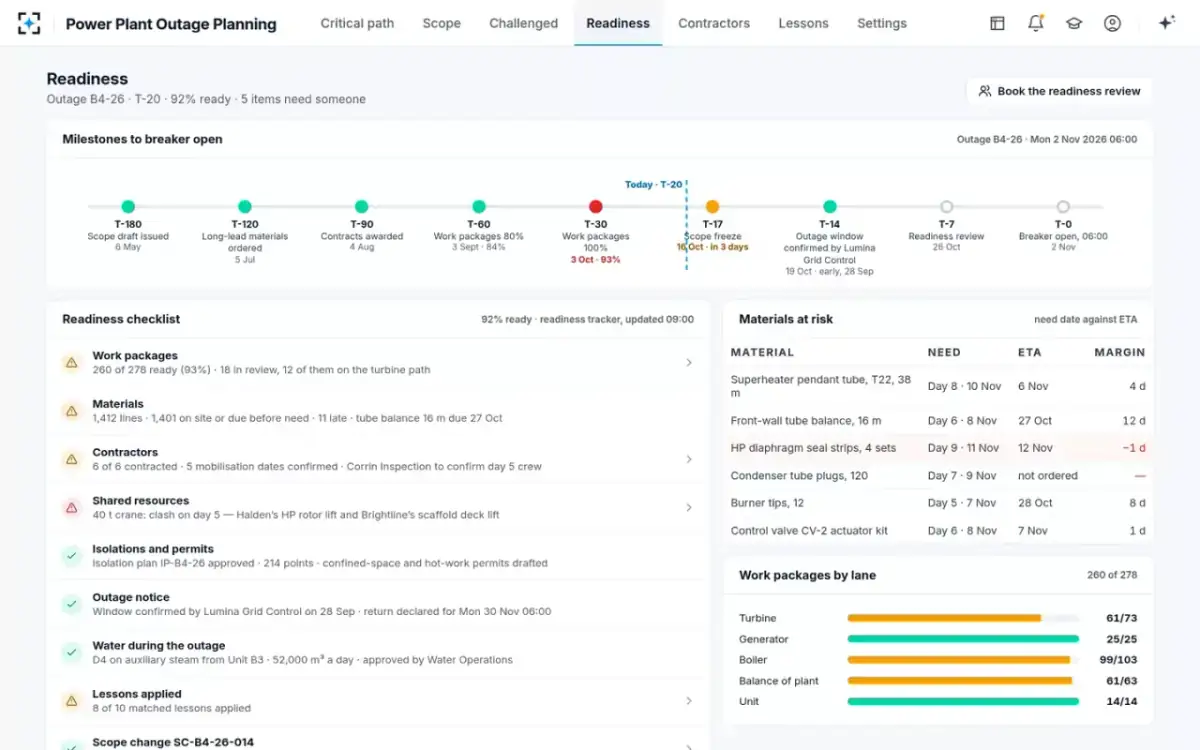
Task: Expand the Contractors row chevron
Action: coord(689,459)
